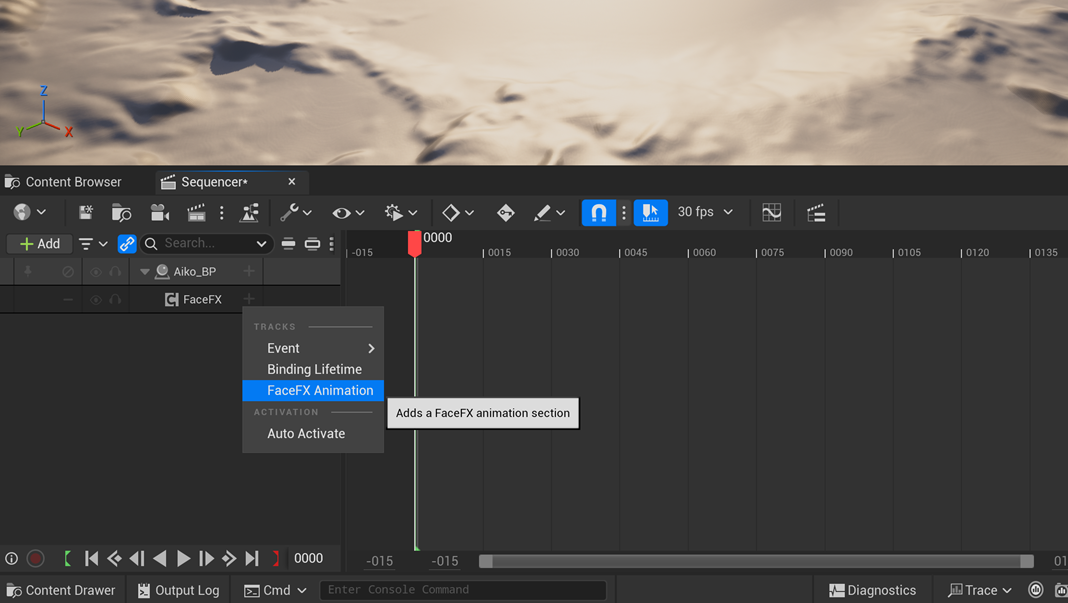Open the search field dropdown arrow
Image resolution: width=1068 pixels, height=603 pixels.
[262, 244]
